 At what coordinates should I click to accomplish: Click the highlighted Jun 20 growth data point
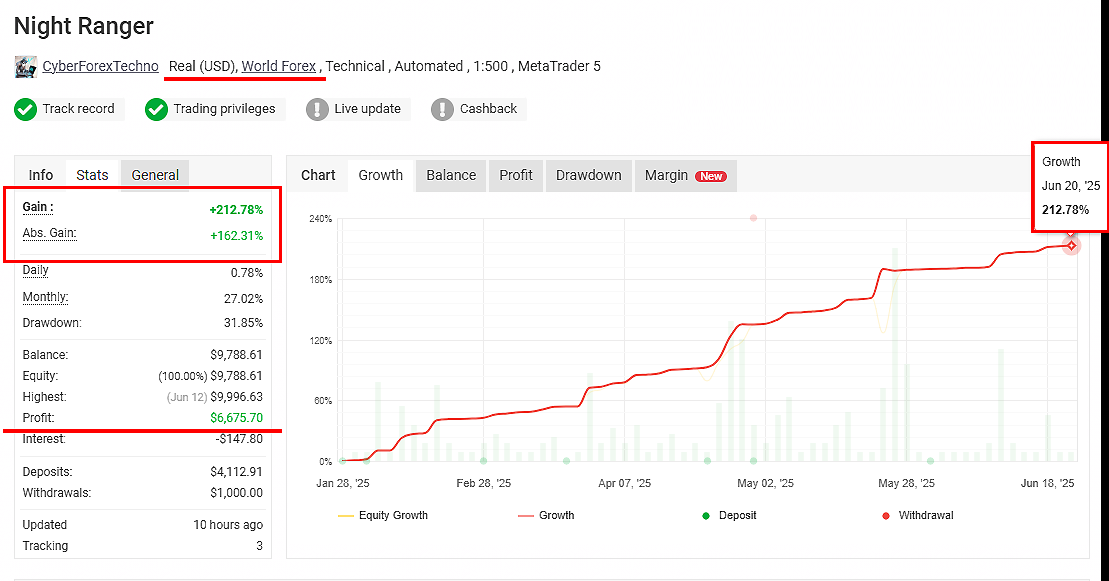[1072, 246]
